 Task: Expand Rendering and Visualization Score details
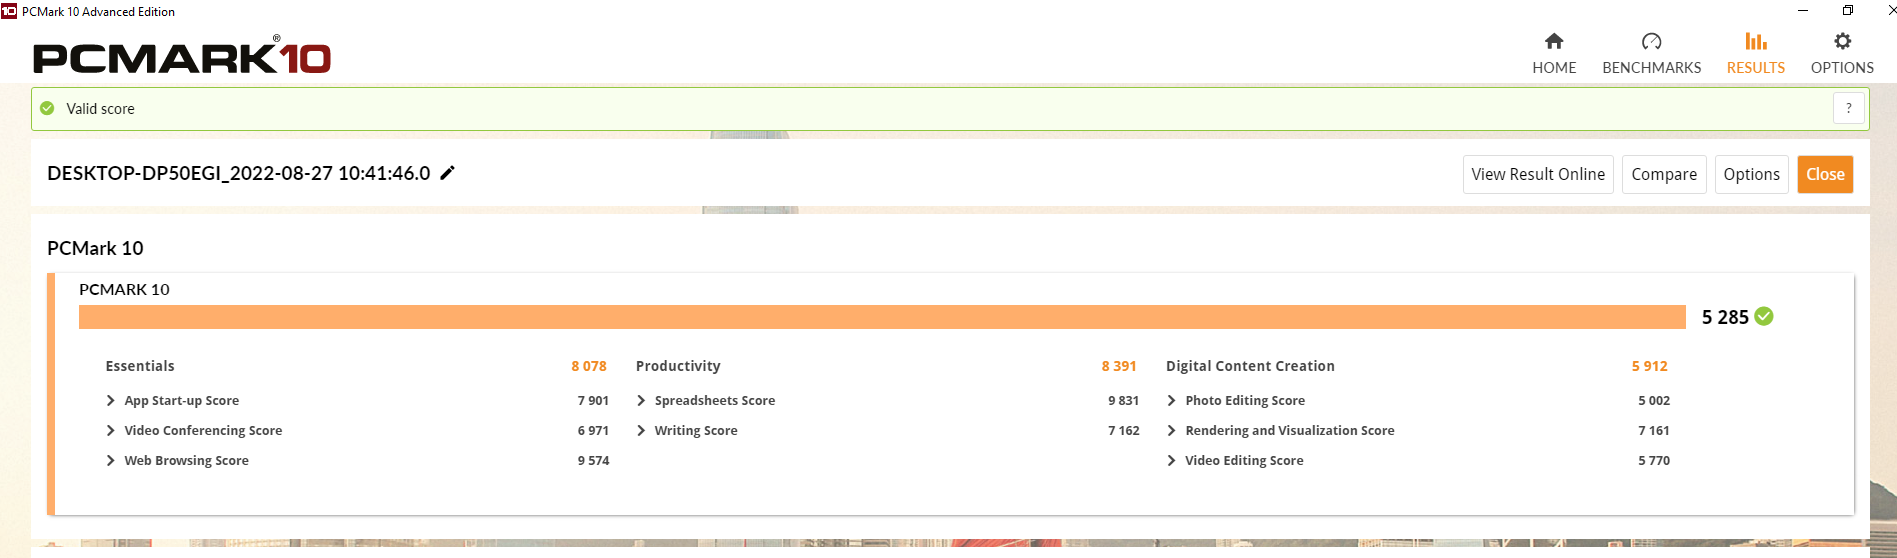(x=1171, y=430)
